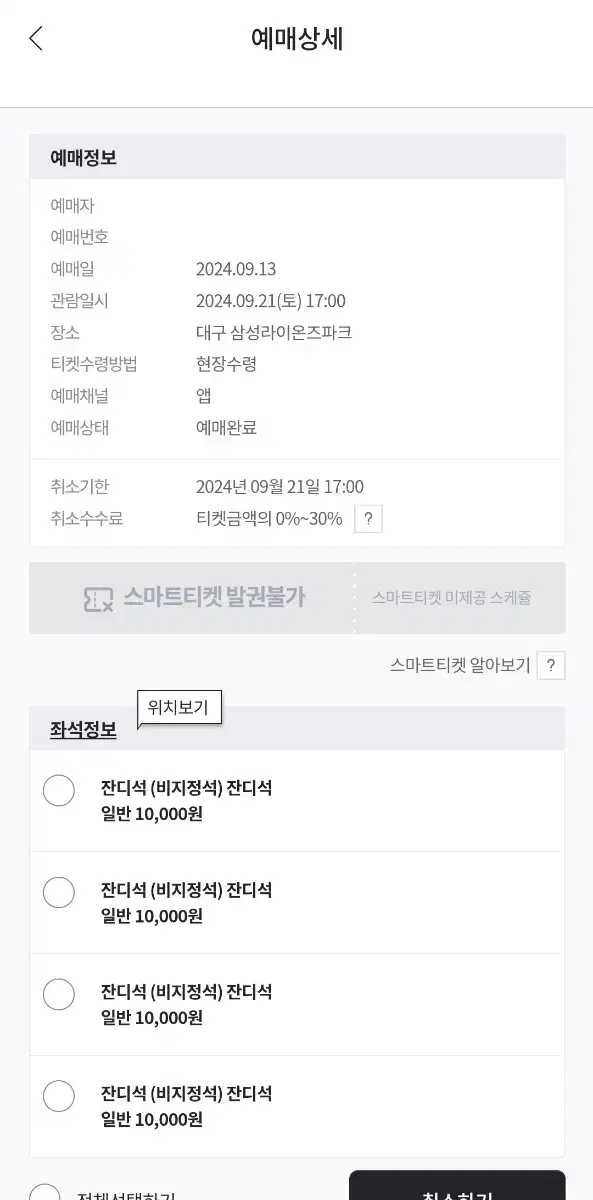The image size is (593, 1200).
Task: Toggle the 전체선택하기 select-all circle
Action: click(45, 1193)
